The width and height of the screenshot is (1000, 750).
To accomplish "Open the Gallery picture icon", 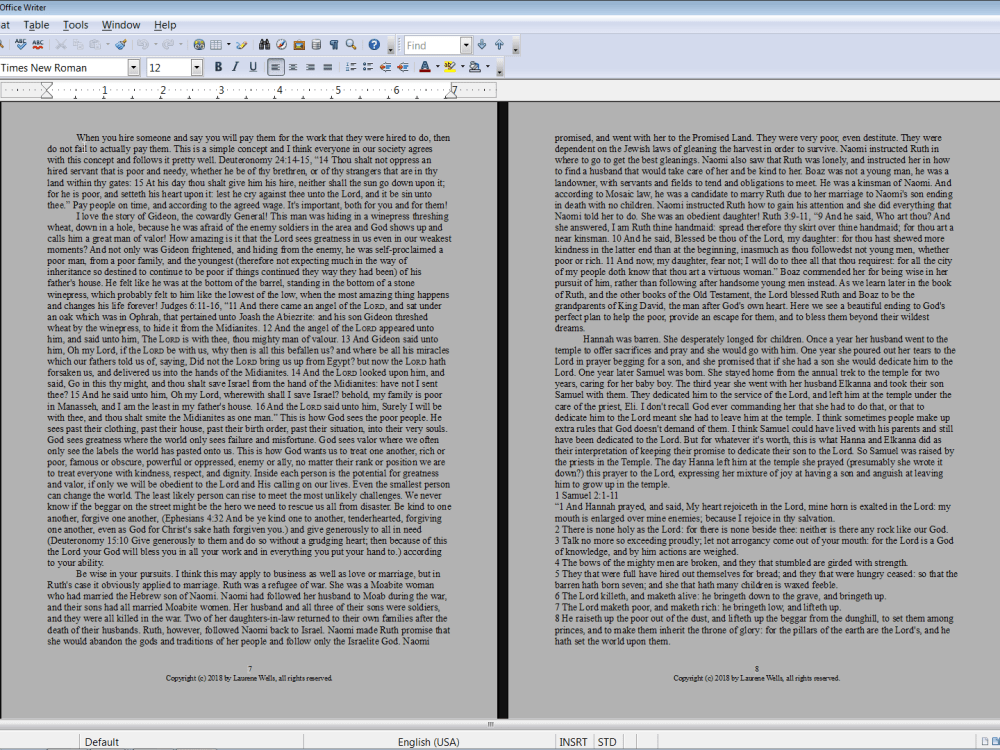I will pyautogui.click(x=299, y=45).
